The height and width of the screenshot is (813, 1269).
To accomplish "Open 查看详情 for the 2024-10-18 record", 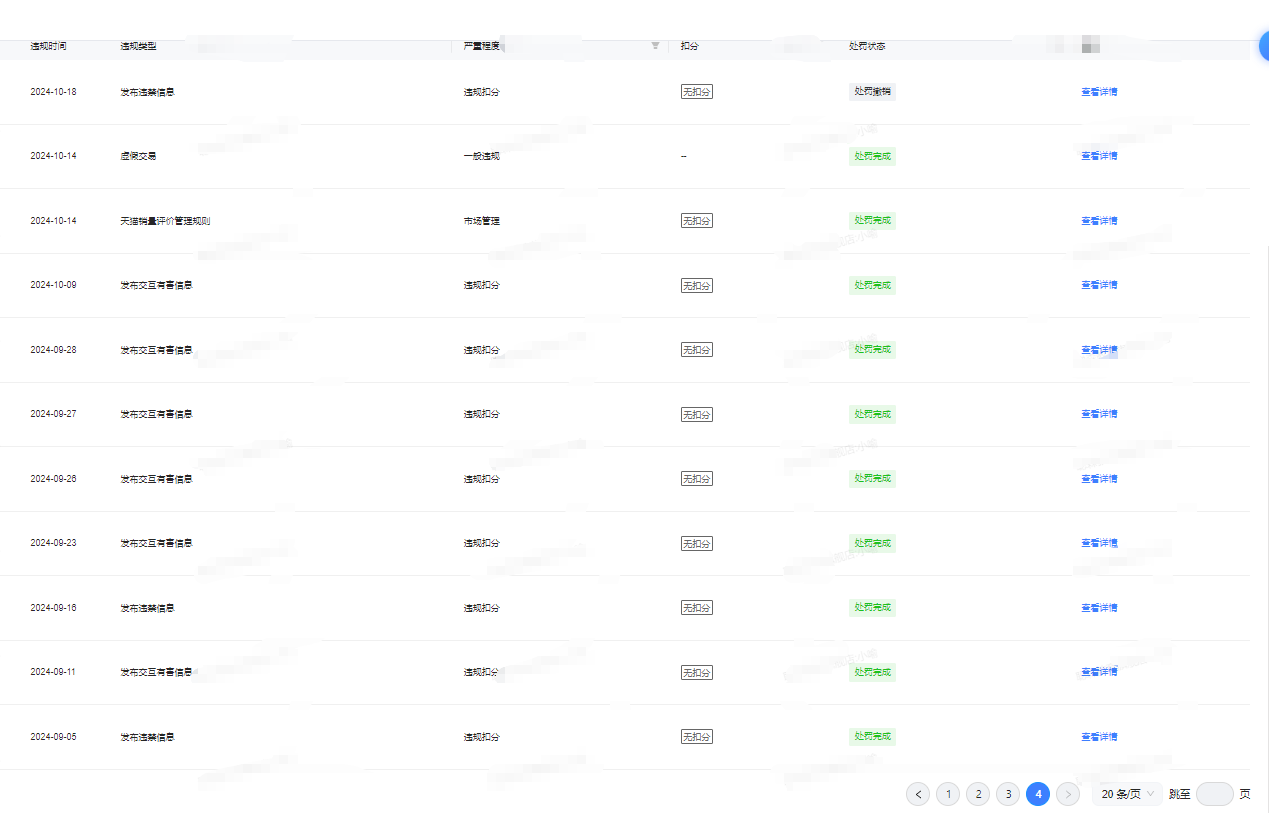I will click(1099, 92).
